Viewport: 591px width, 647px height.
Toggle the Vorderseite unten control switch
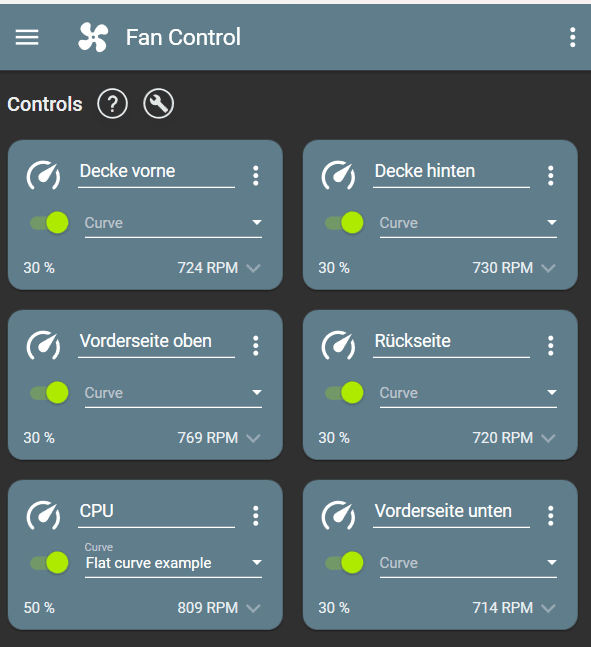344,563
